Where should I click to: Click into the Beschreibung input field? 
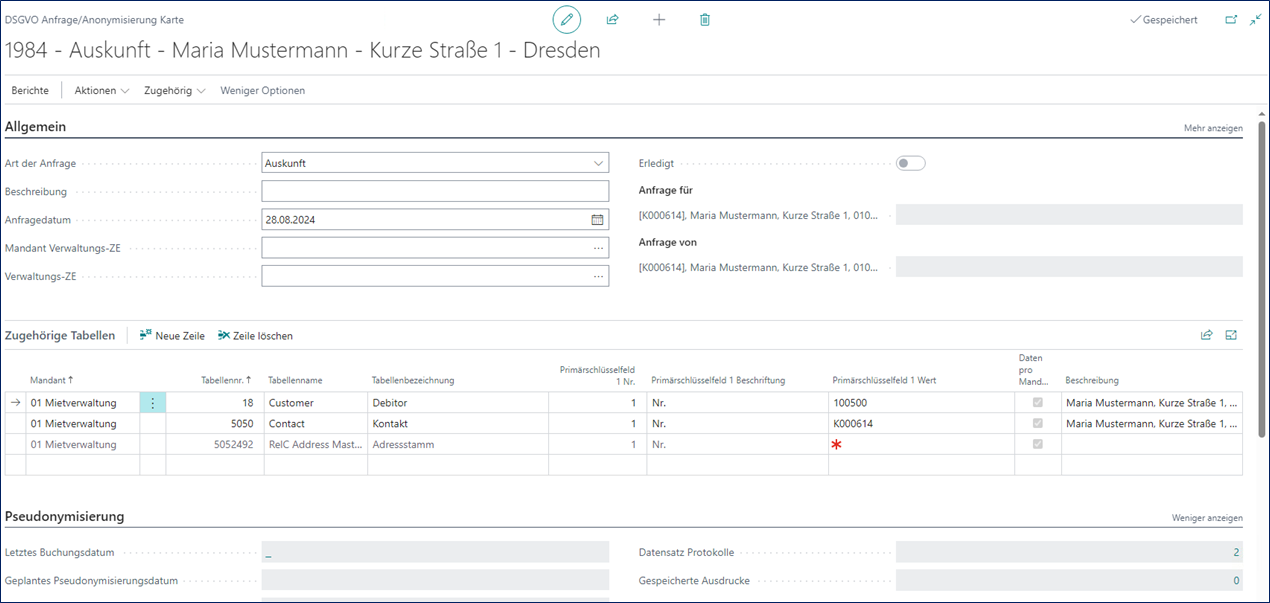coord(434,191)
